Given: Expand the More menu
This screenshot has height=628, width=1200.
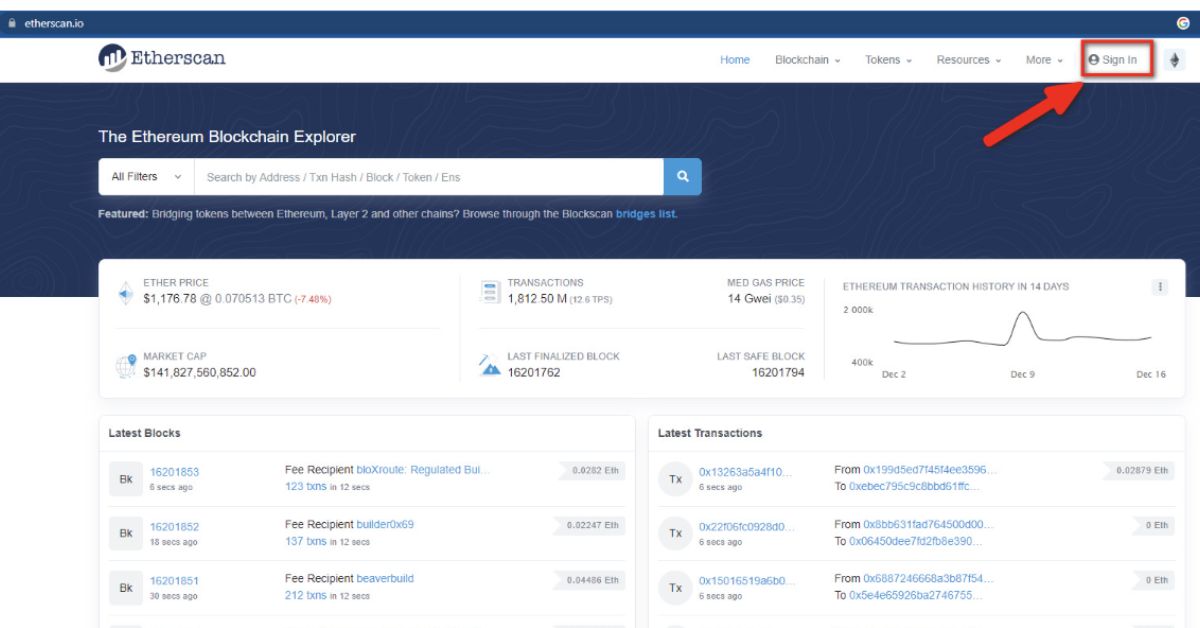Looking at the screenshot, I should (x=1044, y=60).
